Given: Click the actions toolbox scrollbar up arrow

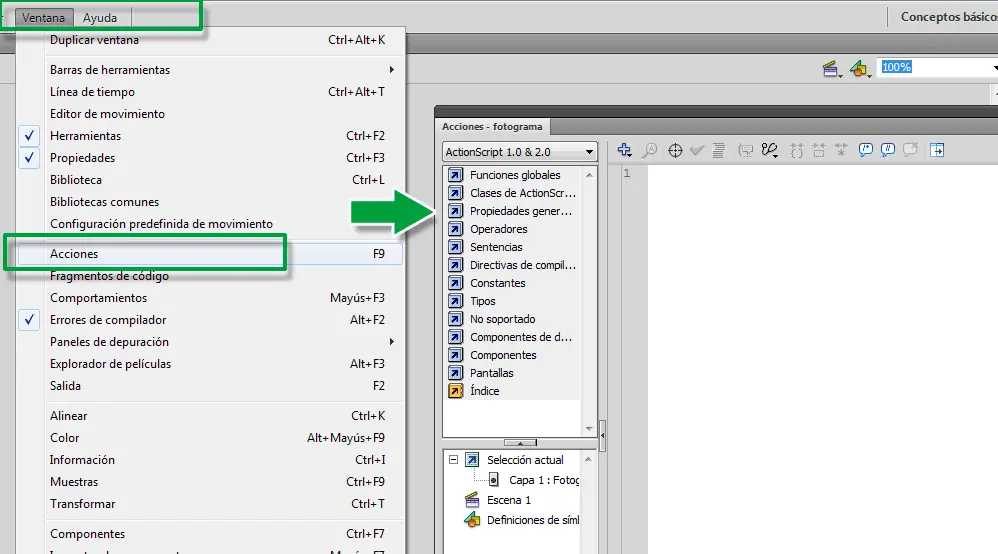Looking at the screenshot, I should (x=589, y=174).
